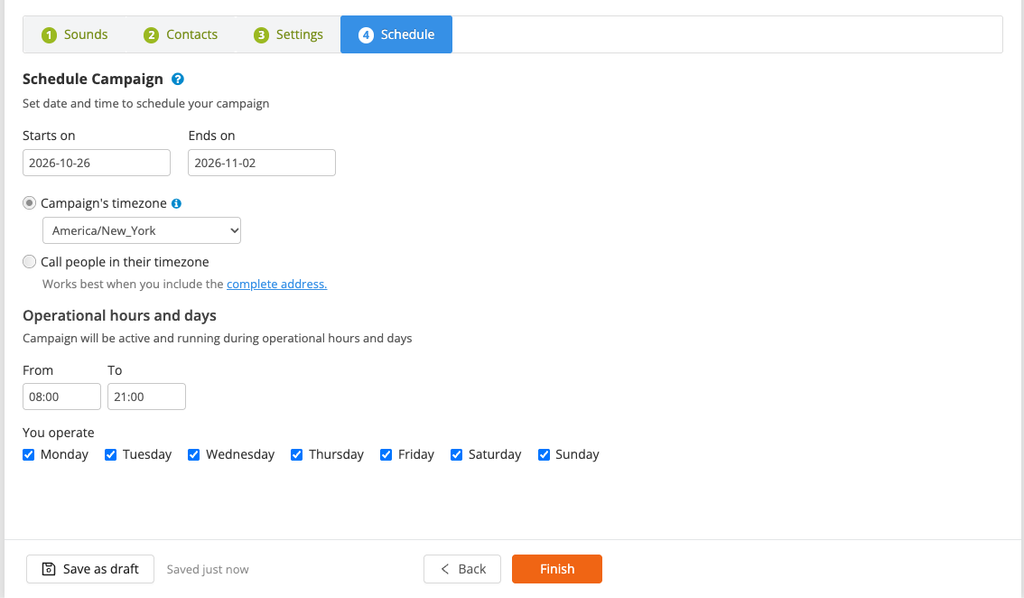Viewport: 1024px width, 598px height.
Task: Go to the Settings step tab
Action: click(288, 35)
